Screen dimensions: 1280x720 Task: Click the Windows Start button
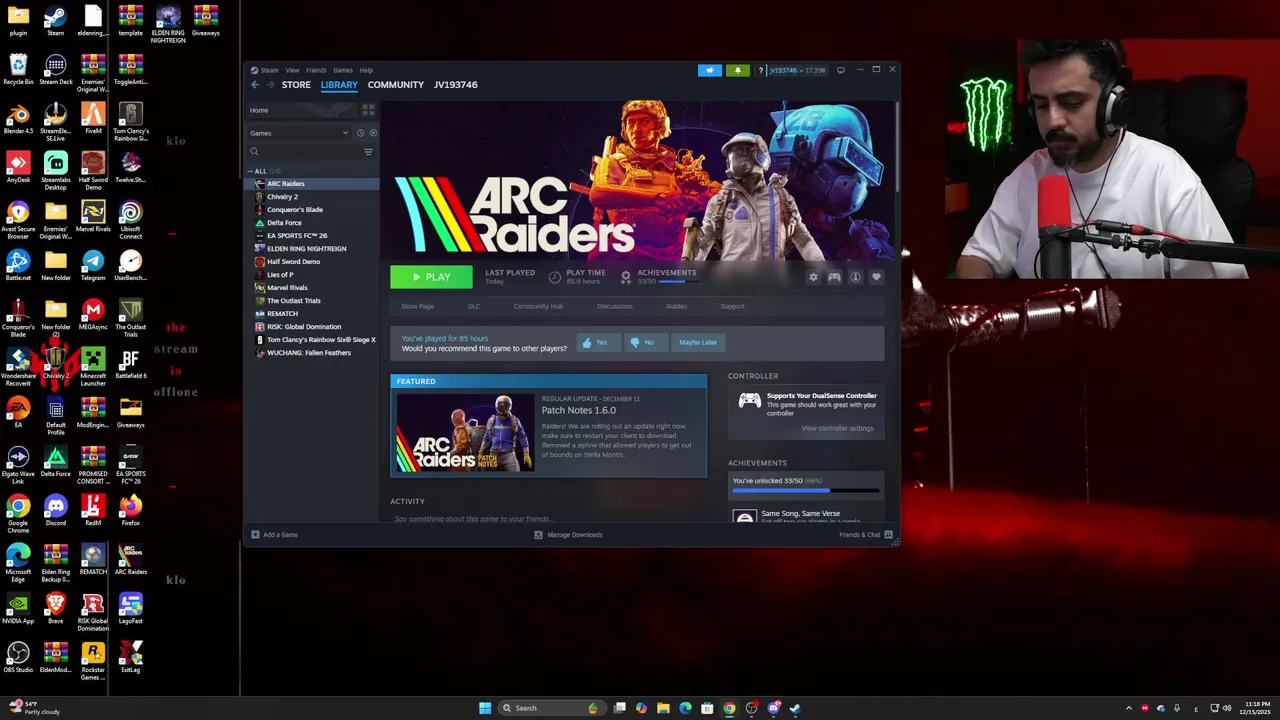485,708
